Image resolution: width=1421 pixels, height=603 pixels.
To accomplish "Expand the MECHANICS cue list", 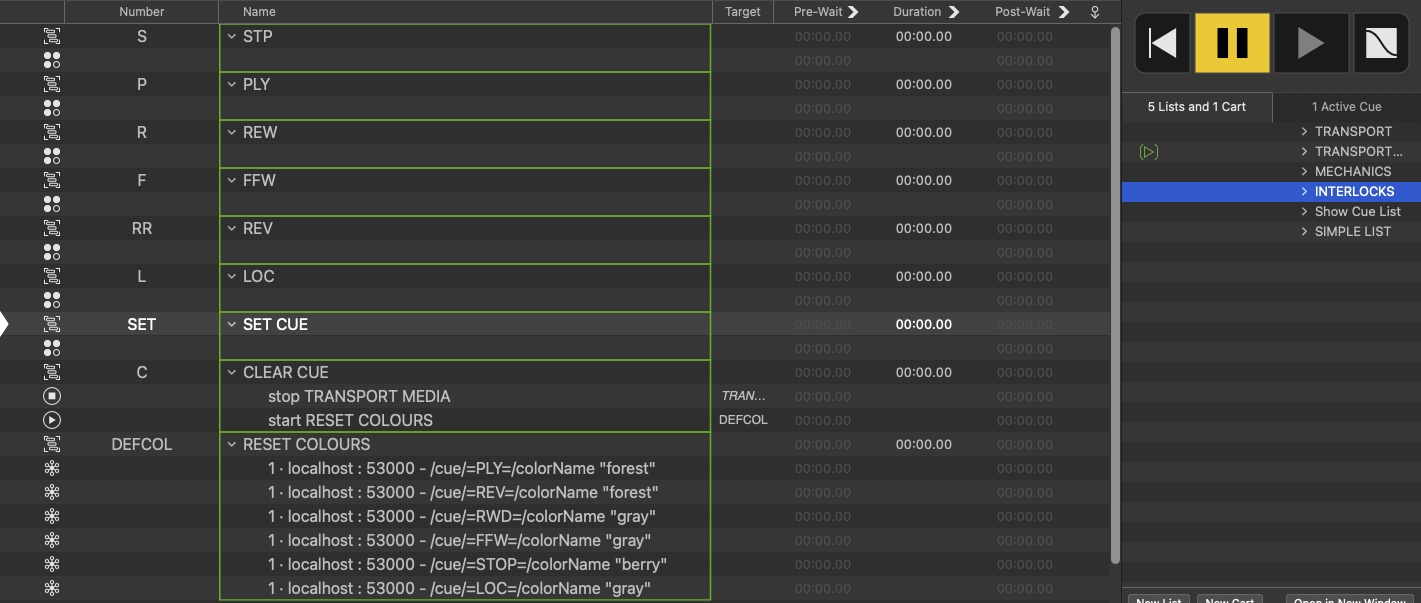I will coord(1304,172).
